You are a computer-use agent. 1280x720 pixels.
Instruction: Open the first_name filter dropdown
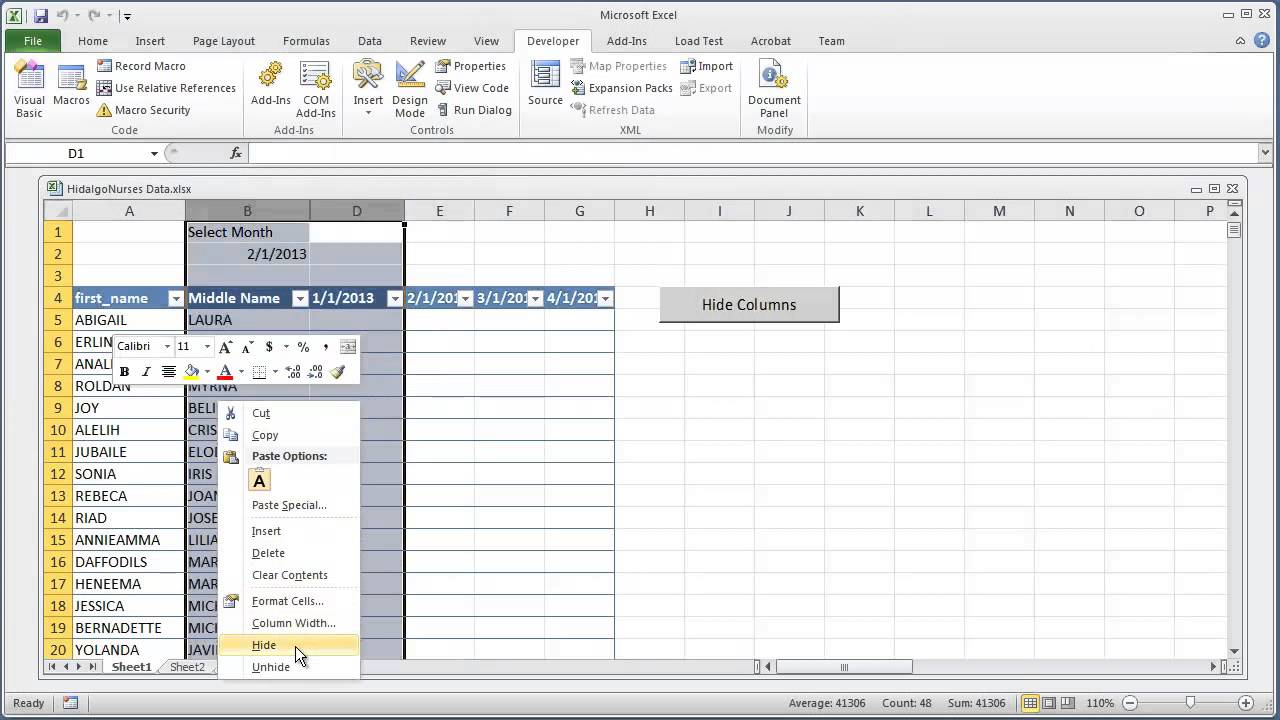coord(176,298)
